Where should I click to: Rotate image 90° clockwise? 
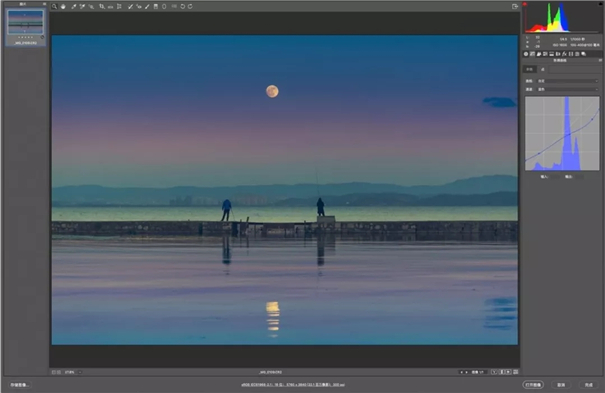coord(190,7)
